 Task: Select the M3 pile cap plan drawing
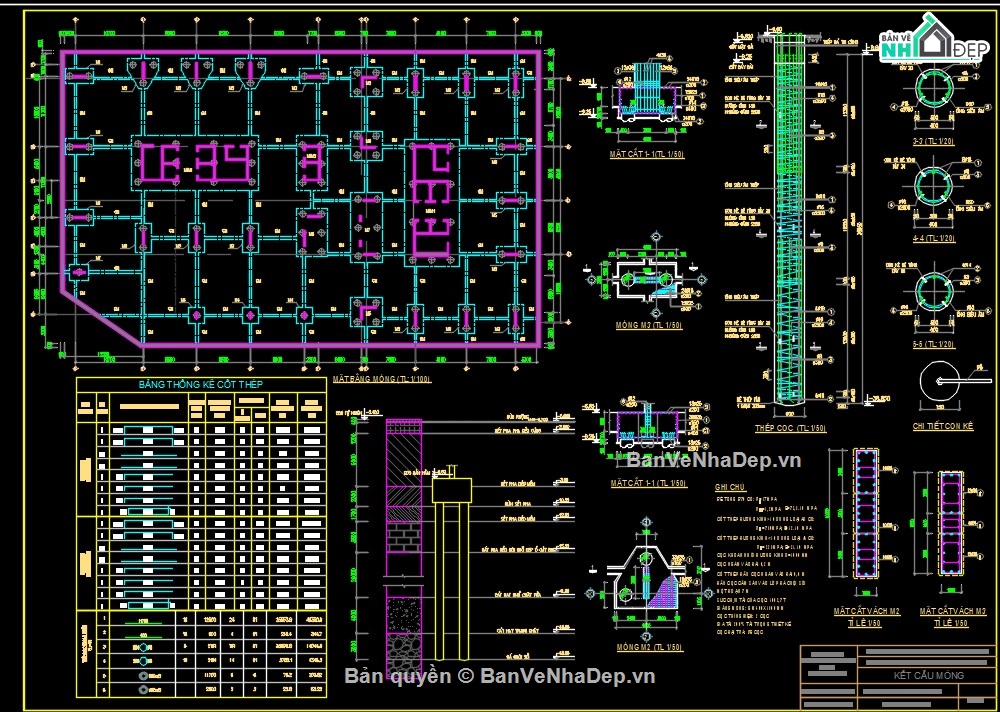click(x=647, y=281)
